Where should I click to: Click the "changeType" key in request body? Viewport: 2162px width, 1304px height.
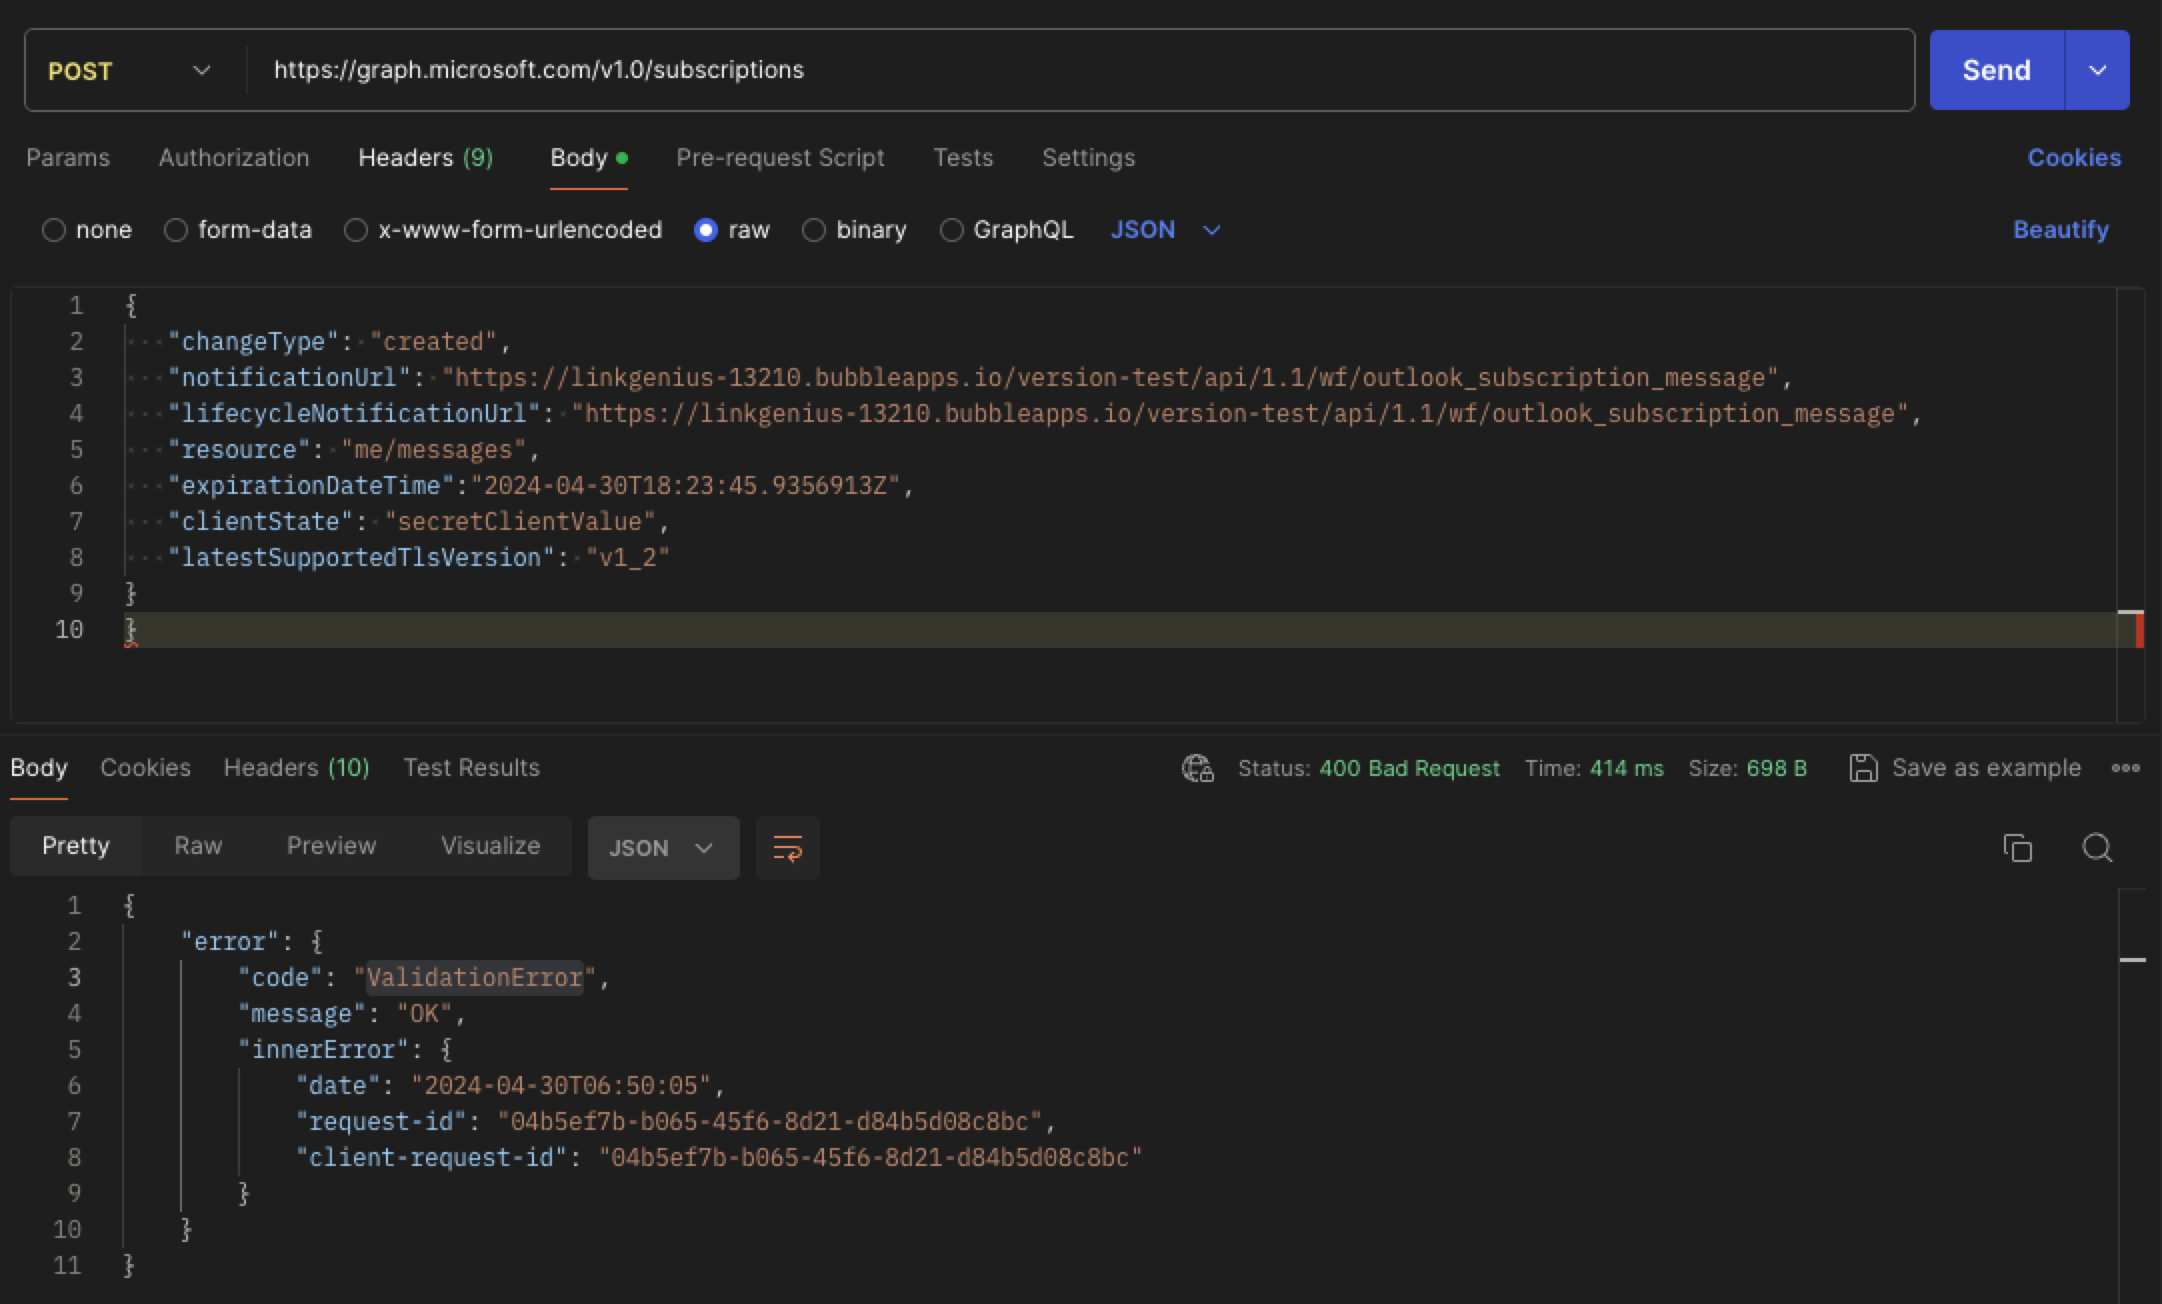coord(253,342)
